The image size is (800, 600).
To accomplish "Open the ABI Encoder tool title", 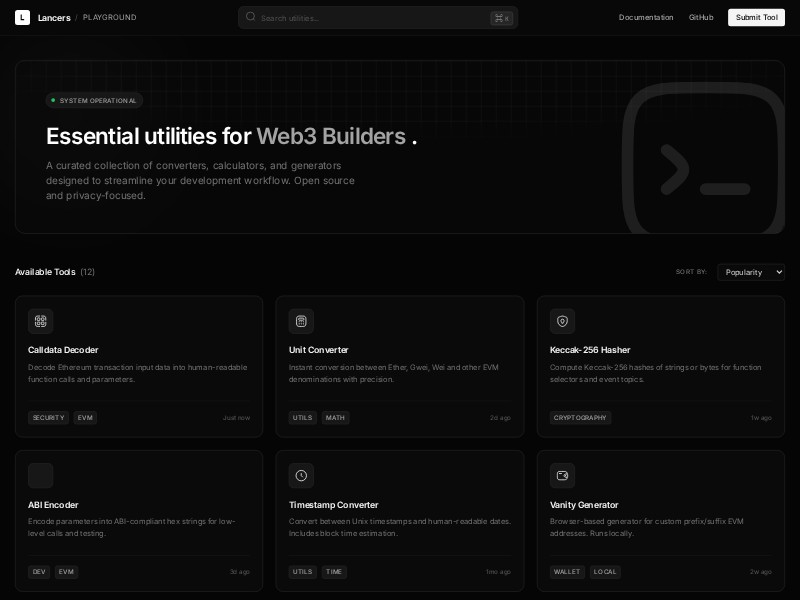I will (53, 505).
